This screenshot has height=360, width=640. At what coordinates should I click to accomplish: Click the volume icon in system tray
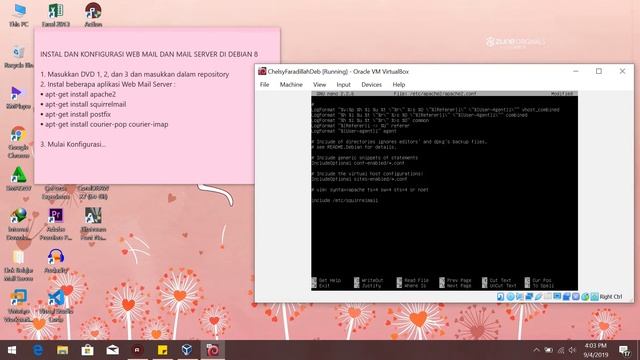572,350
